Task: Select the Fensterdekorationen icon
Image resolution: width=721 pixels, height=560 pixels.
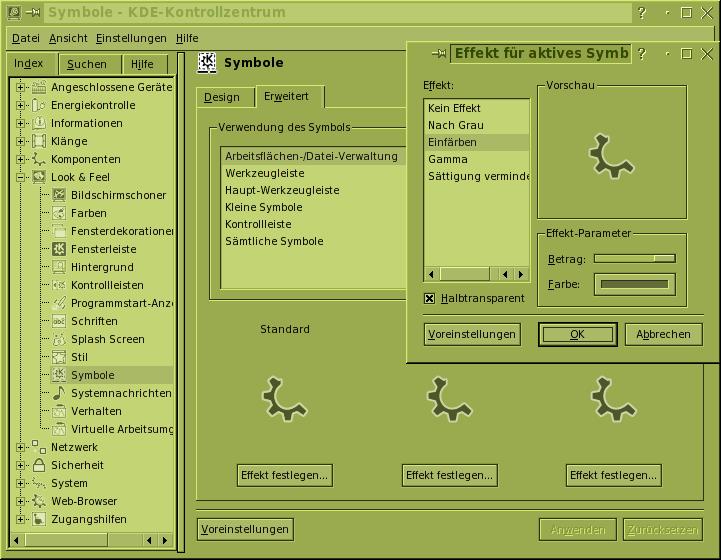Action: (59, 231)
